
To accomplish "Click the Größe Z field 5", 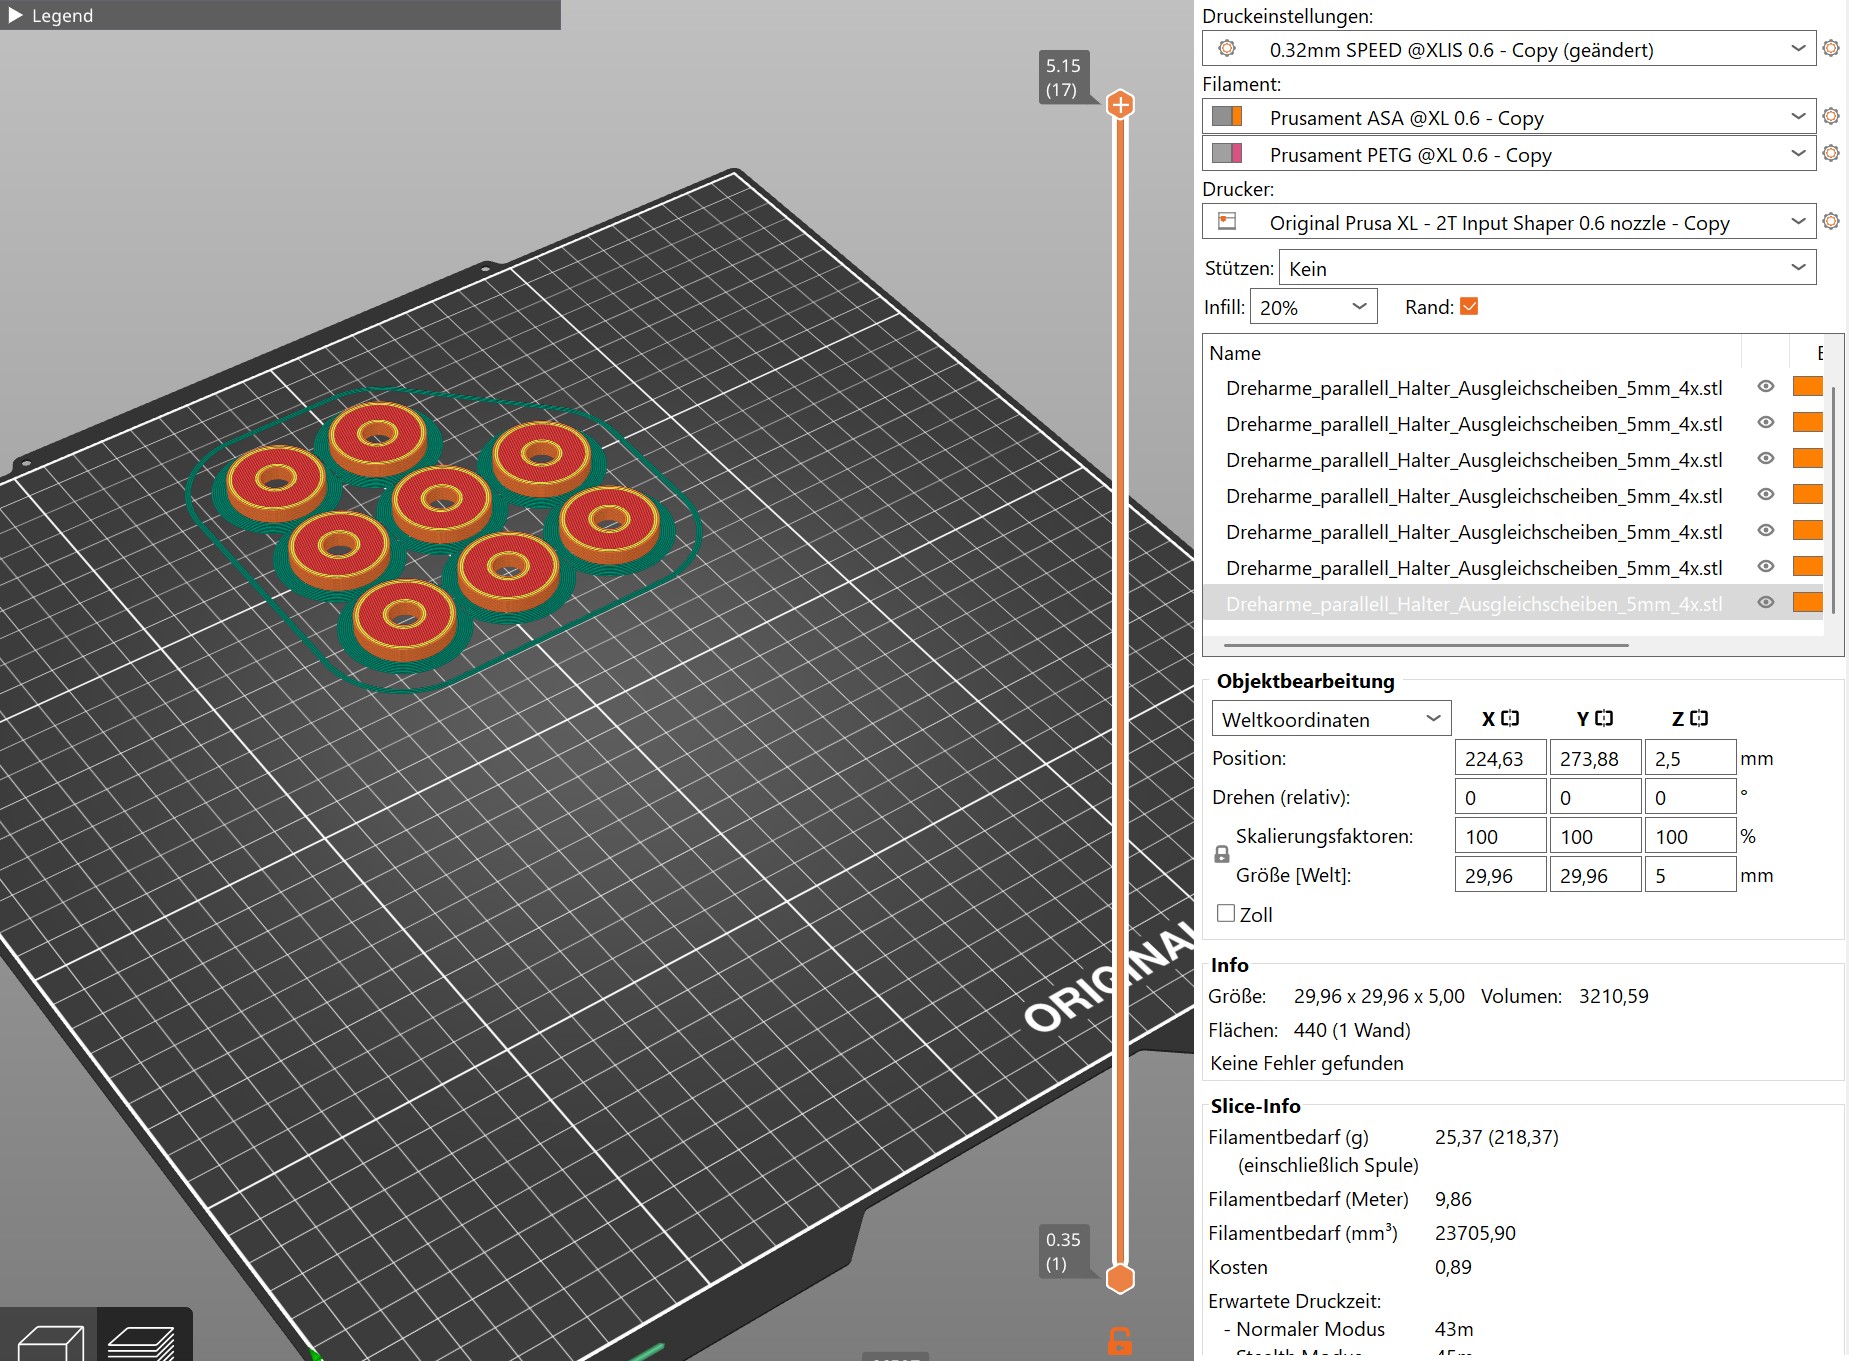I will tap(1690, 875).
